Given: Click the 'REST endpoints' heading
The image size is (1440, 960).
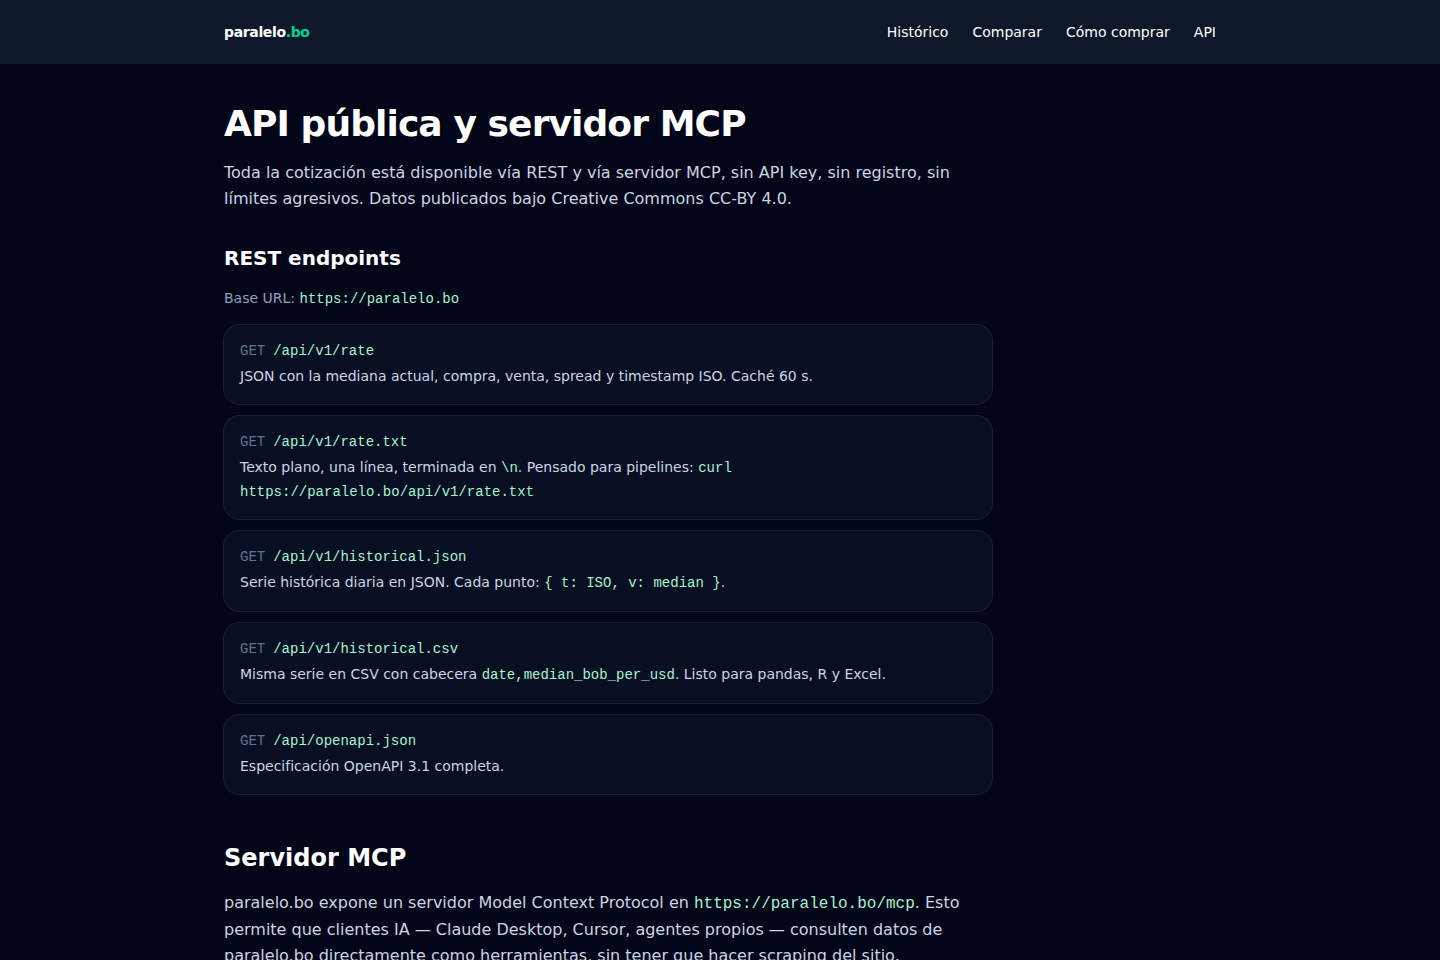Looking at the screenshot, I should click(312, 258).
